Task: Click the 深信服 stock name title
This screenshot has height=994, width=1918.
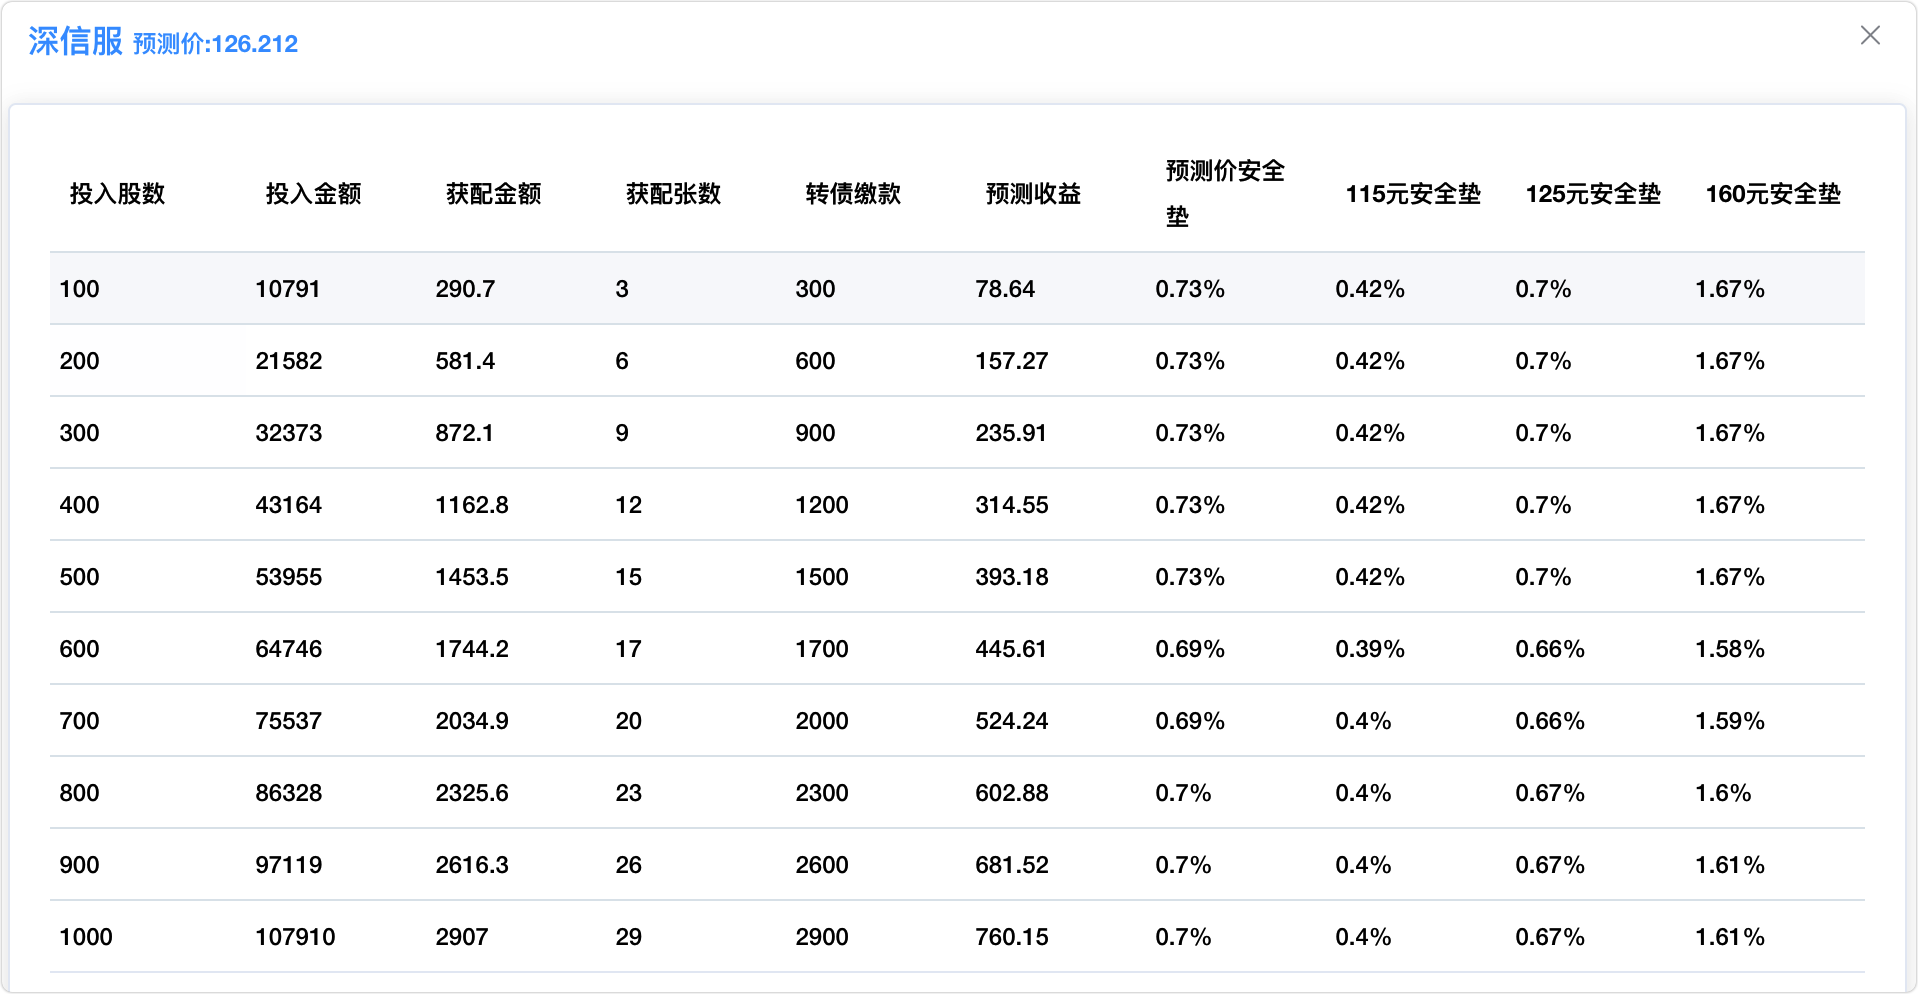Action: (x=75, y=41)
